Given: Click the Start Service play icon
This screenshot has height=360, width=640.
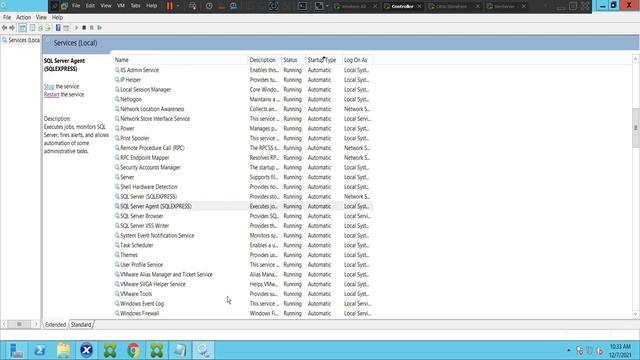Looking at the screenshot, I should tap(76, 28).
